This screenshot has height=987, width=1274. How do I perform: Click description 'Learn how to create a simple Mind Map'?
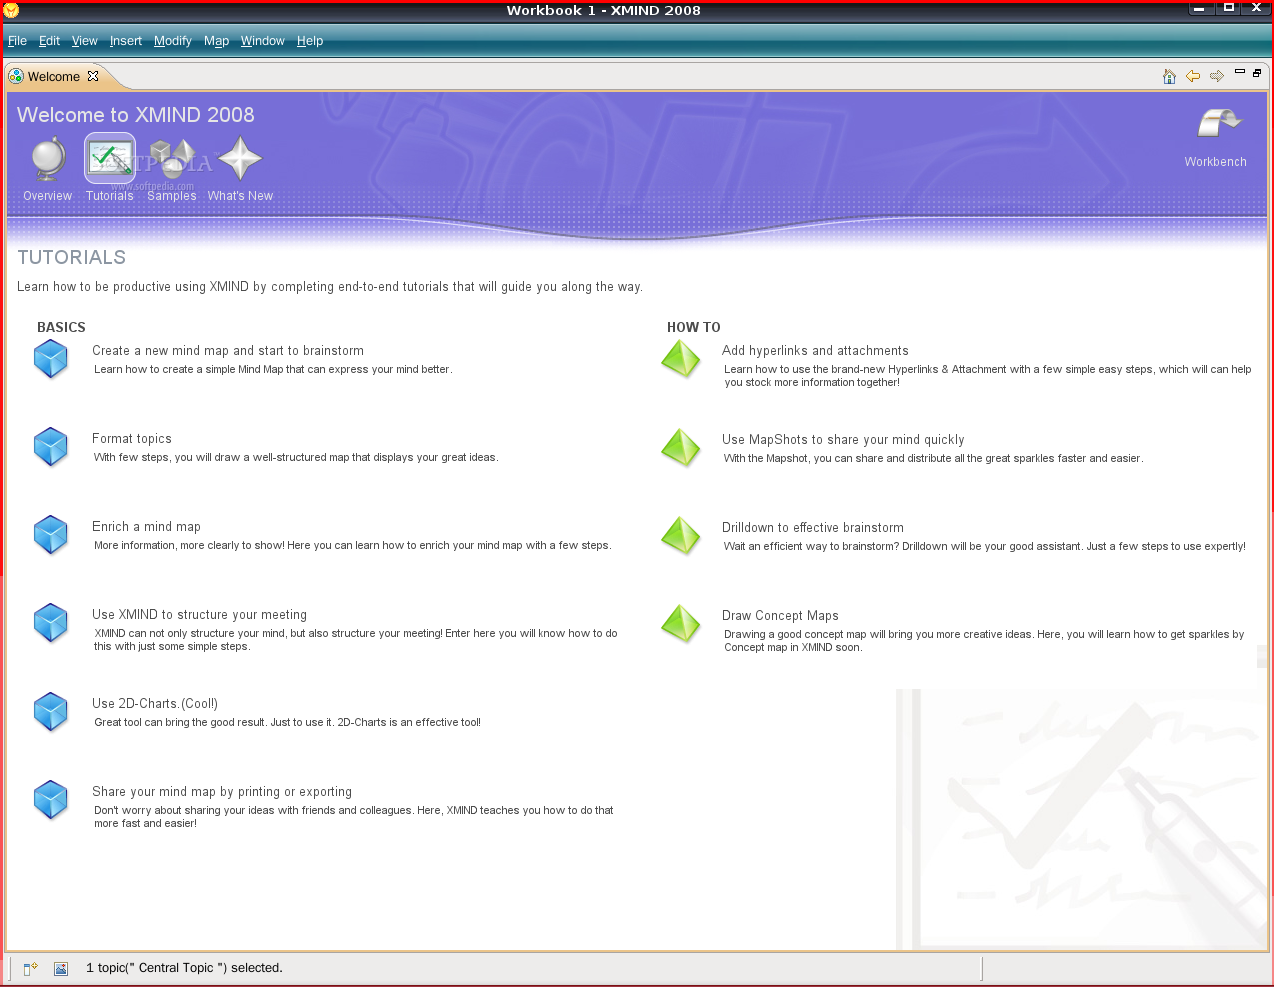point(273,369)
